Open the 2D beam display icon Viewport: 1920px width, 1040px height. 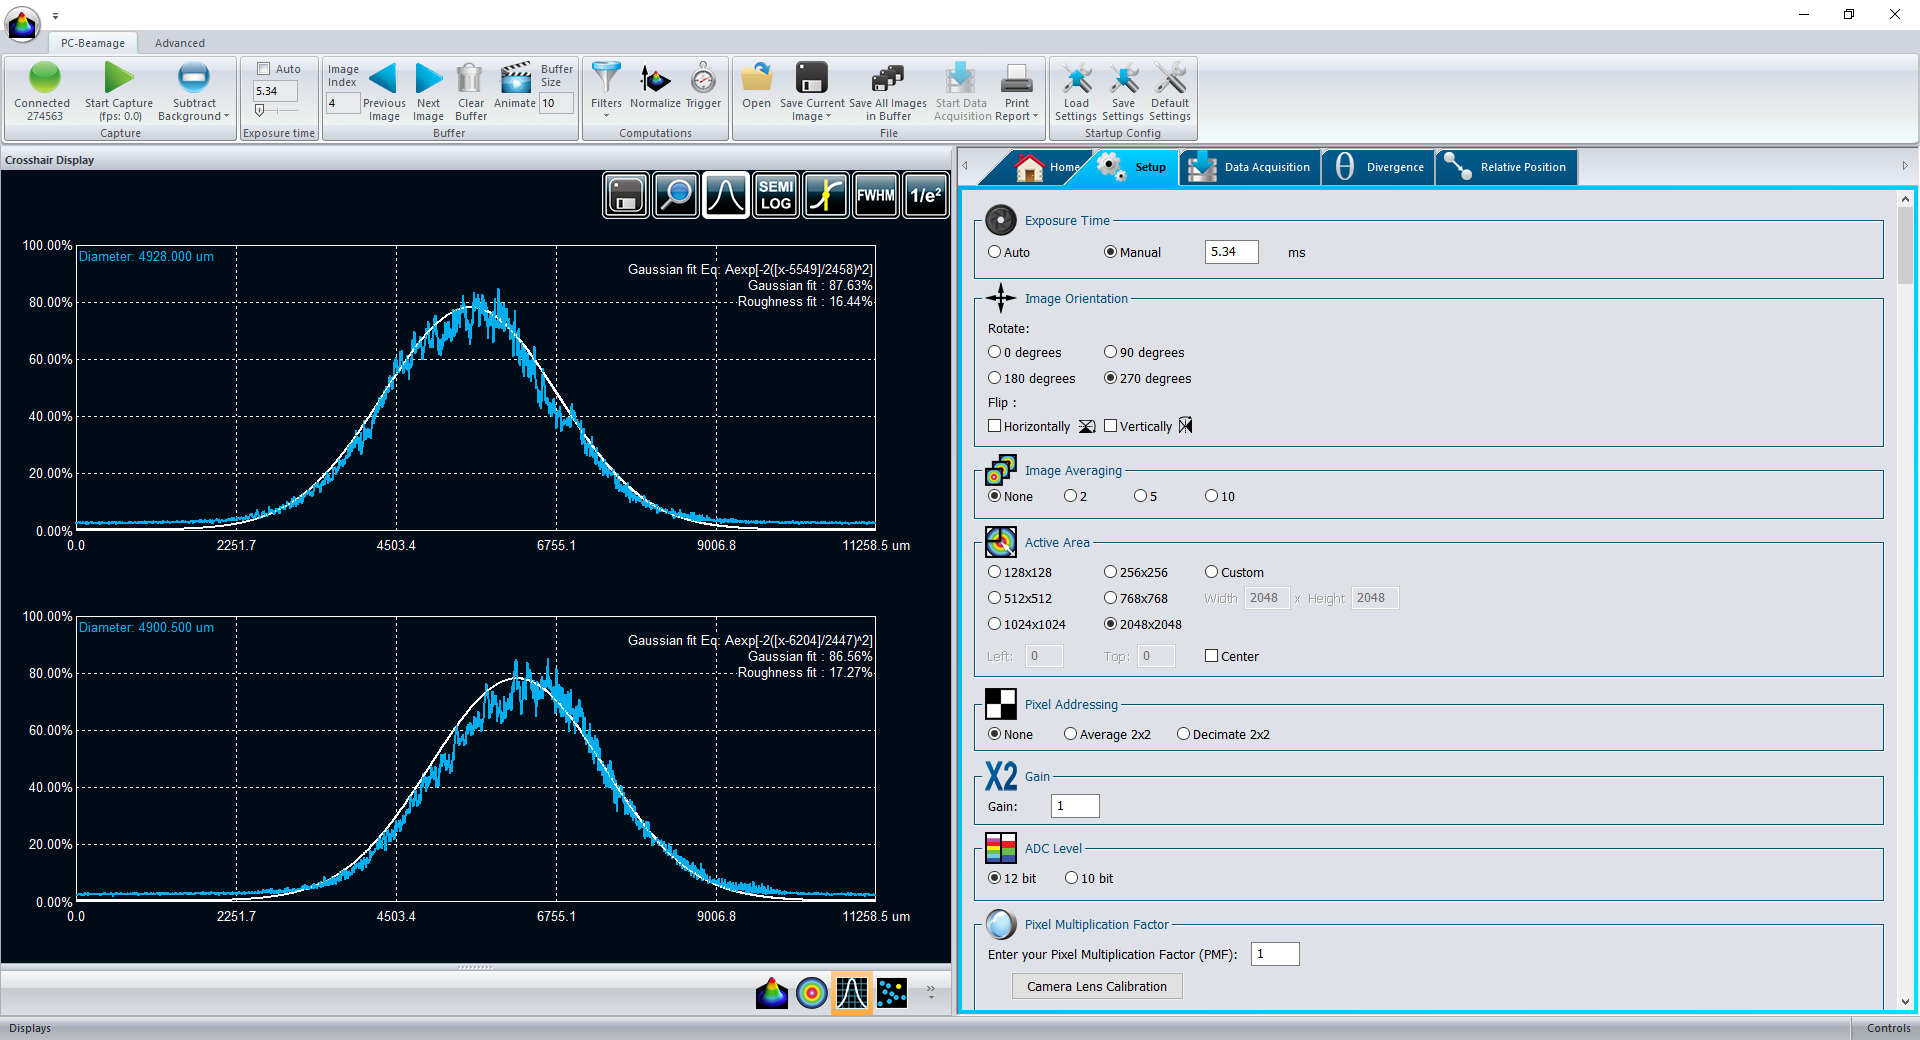click(x=812, y=993)
